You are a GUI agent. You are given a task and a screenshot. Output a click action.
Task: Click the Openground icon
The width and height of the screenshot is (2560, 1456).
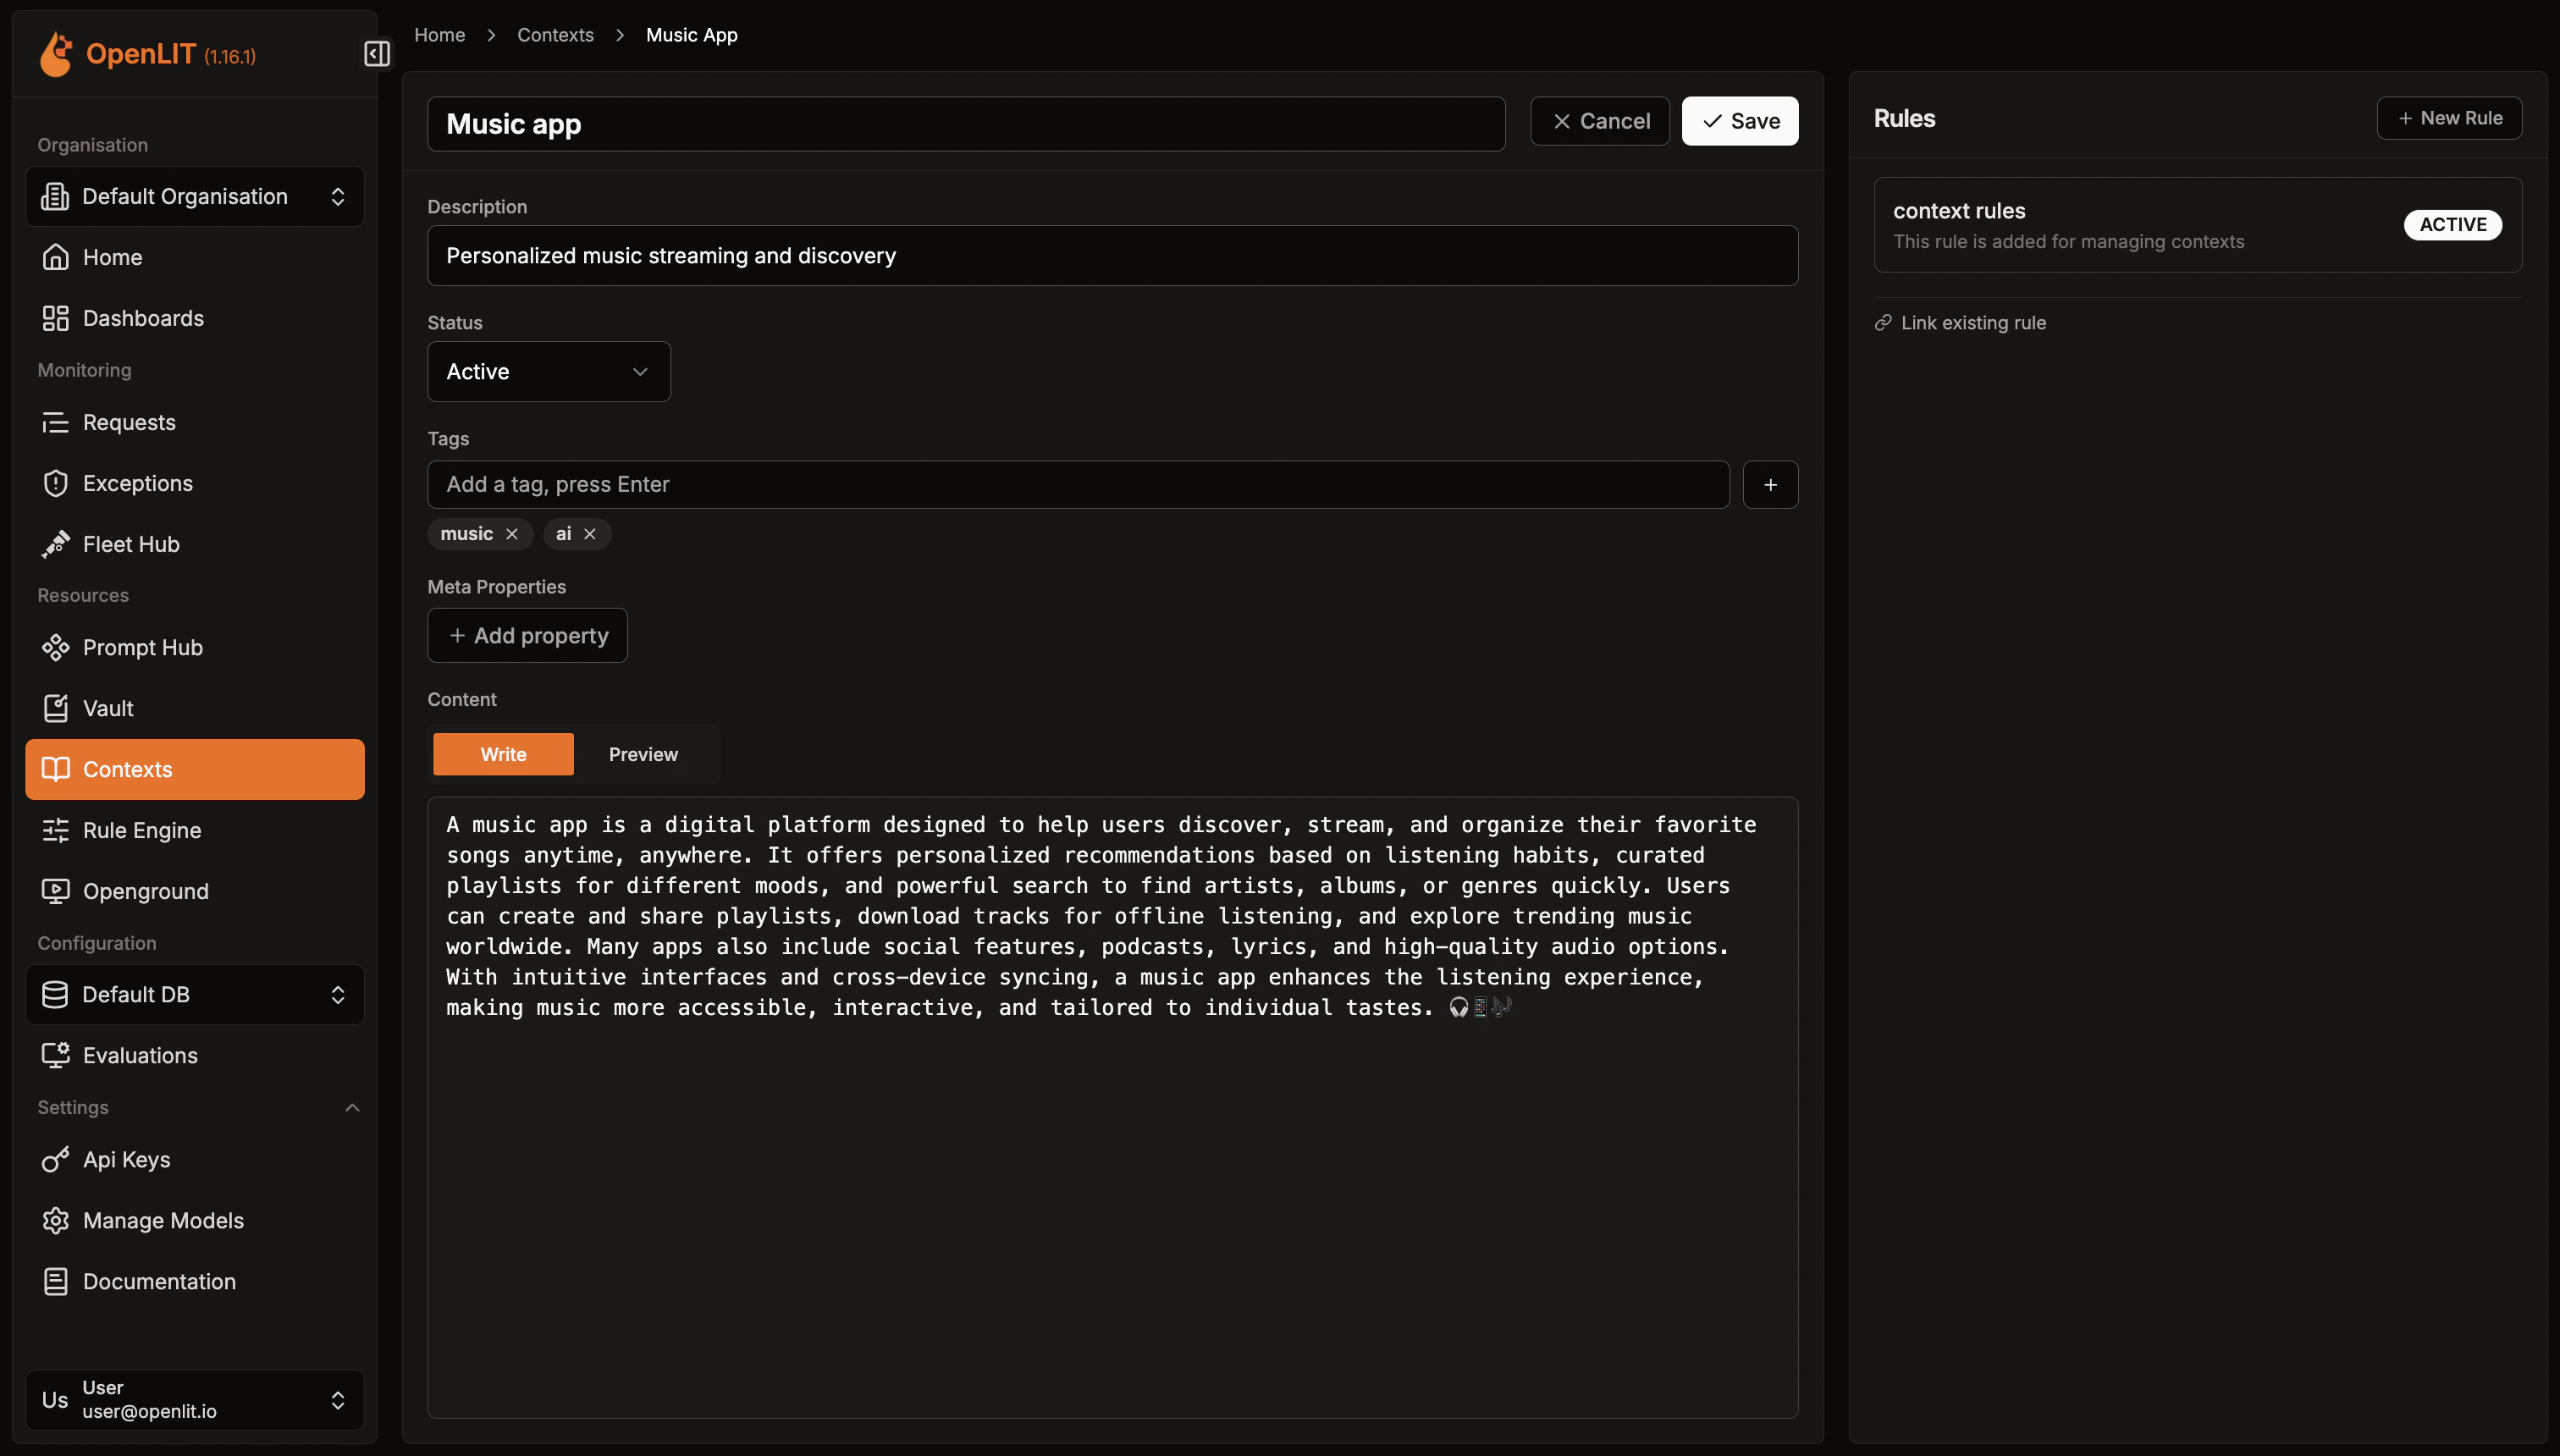pos(56,891)
